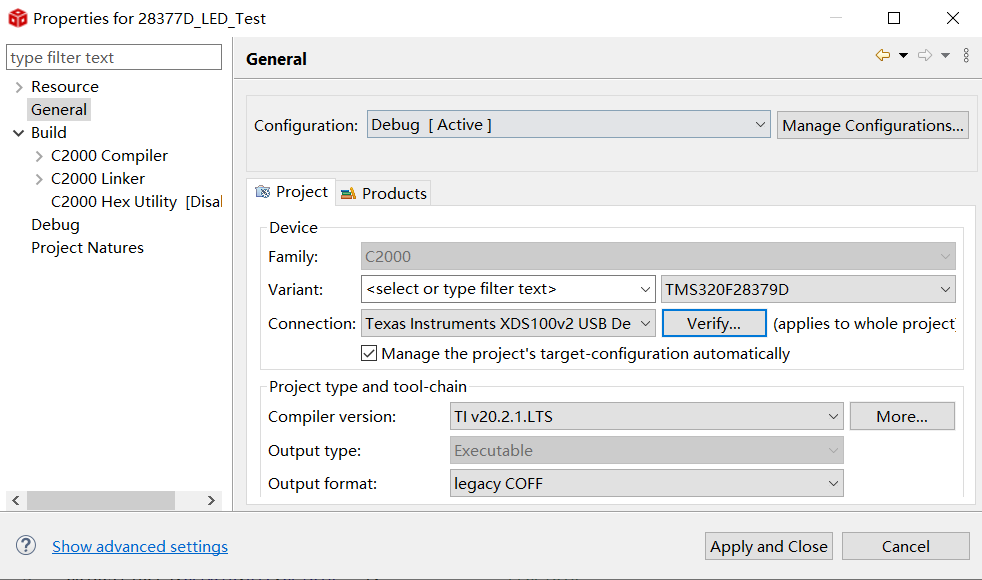Toggle automatic target-configuration management checkbox
Image resolution: width=982 pixels, height=580 pixels.
369,353
